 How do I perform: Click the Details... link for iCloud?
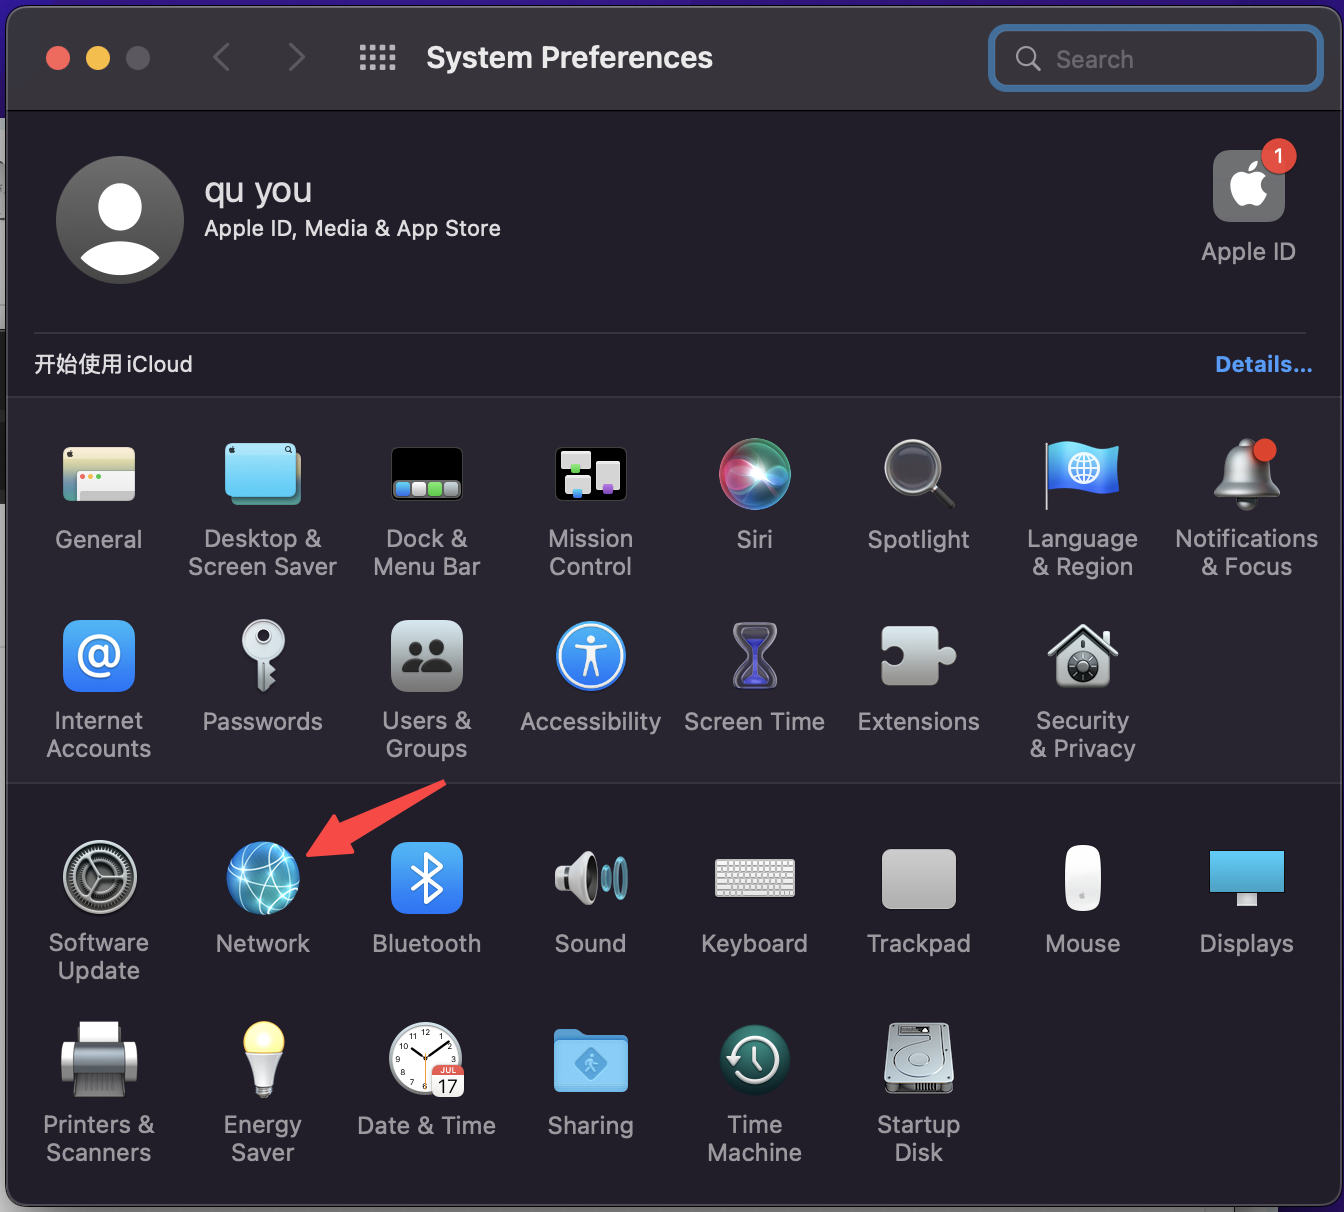(x=1263, y=364)
